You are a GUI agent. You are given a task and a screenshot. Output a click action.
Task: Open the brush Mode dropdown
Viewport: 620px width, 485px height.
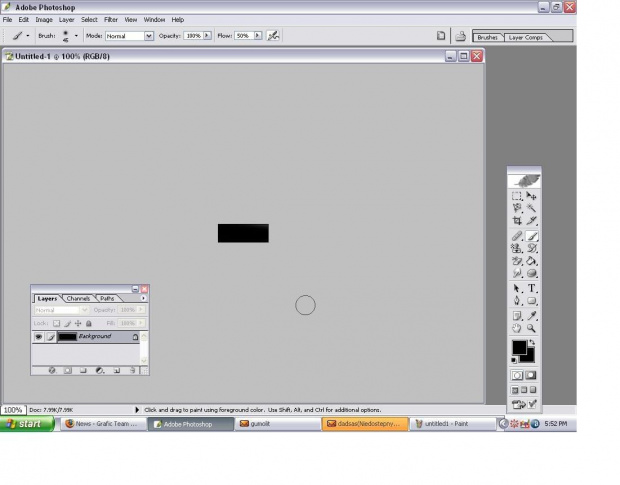click(x=149, y=36)
